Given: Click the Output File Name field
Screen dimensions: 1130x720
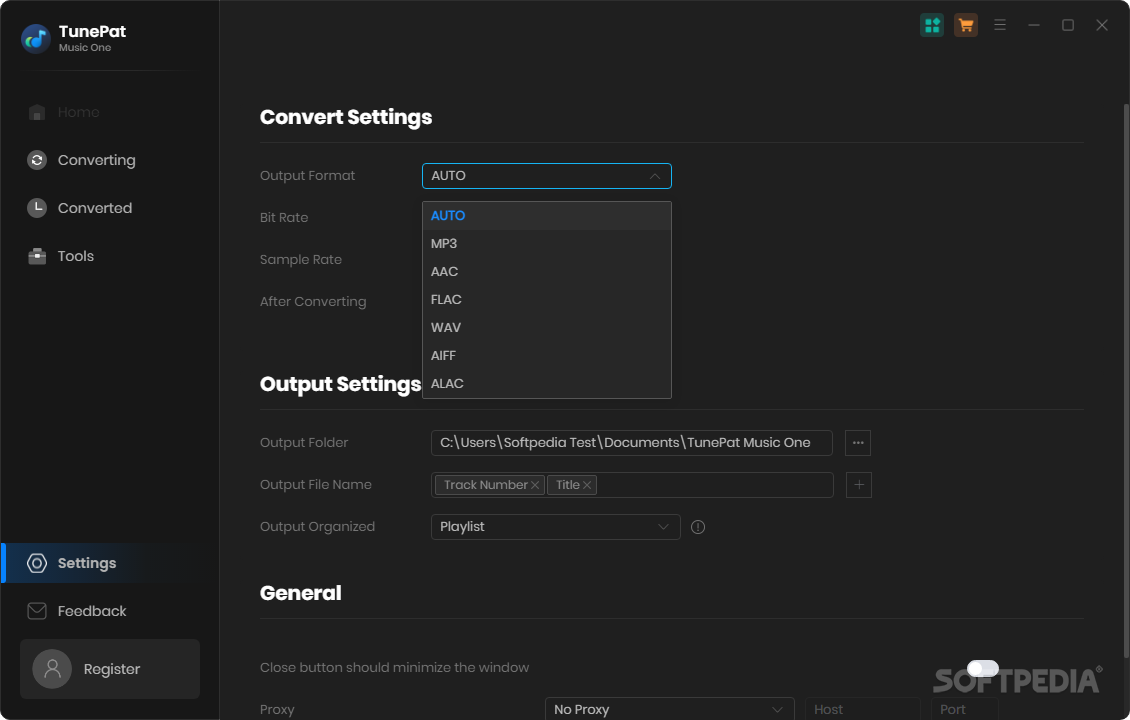Looking at the screenshot, I should (x=632, y=485).
